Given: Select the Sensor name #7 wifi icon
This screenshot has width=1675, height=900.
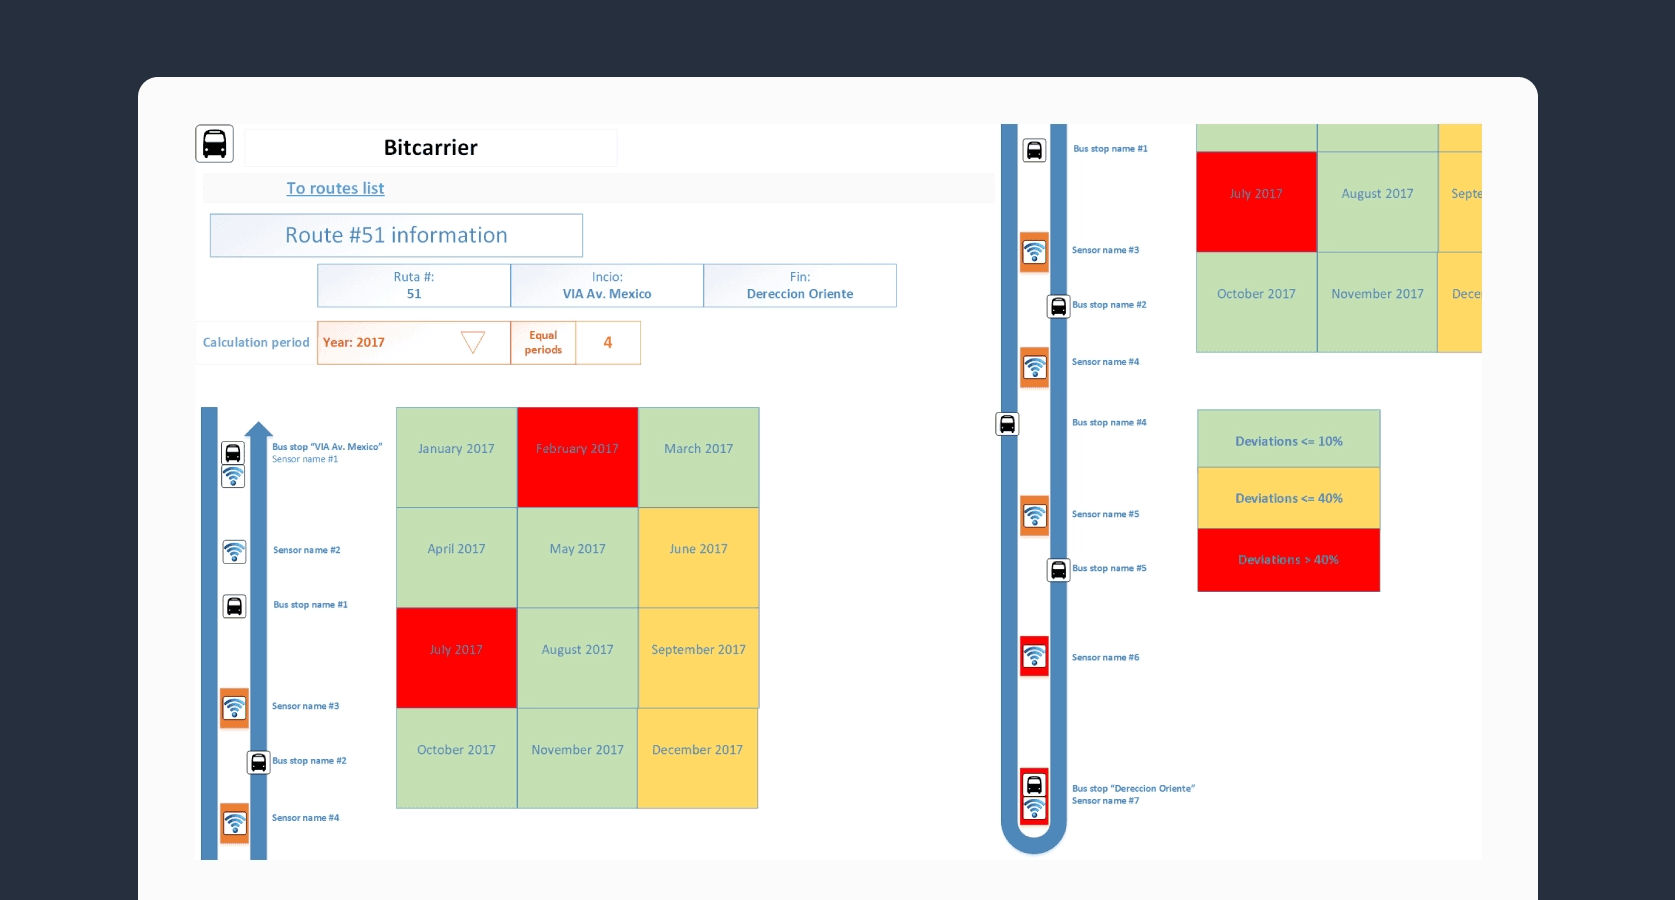Looking at the screenshot, I should coord(1034,808).
